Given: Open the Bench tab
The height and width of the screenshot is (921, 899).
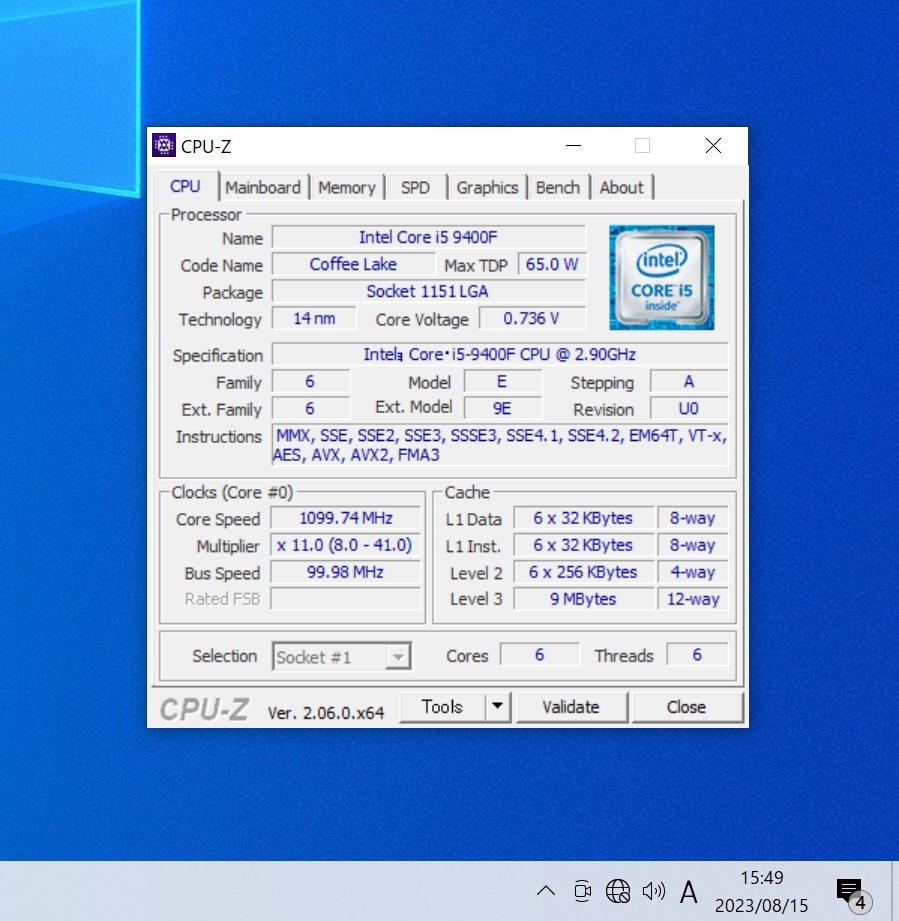Looking at the screenshot, I should pos(558,187).
